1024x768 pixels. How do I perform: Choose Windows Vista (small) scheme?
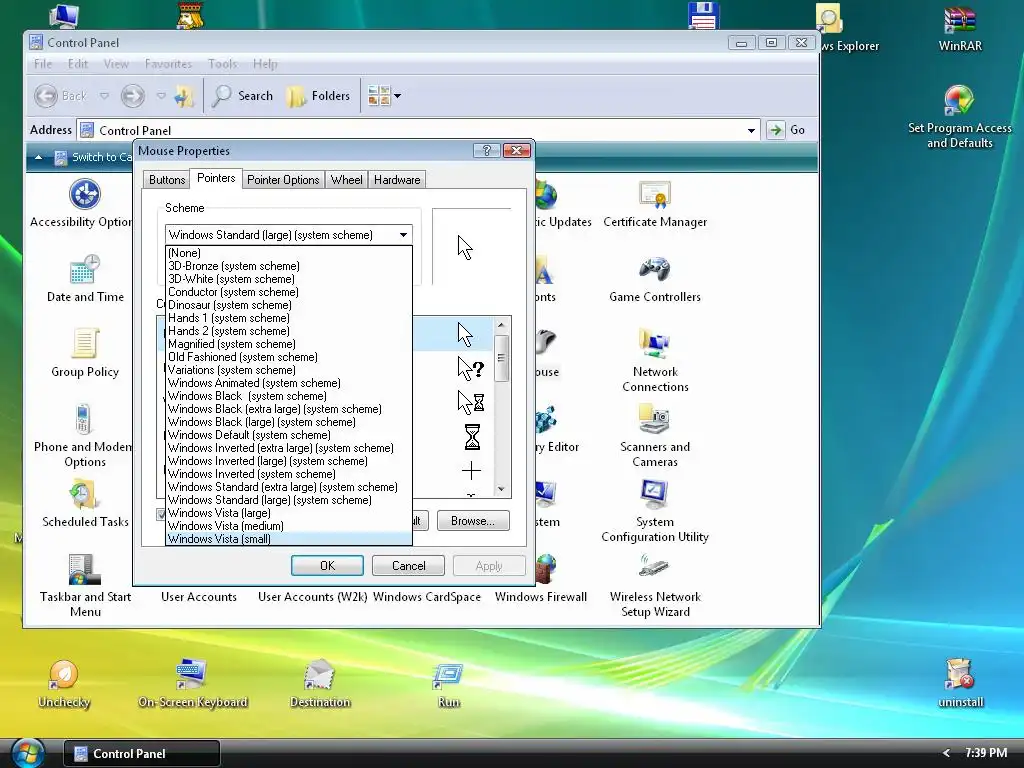click(x=289, y=539)
